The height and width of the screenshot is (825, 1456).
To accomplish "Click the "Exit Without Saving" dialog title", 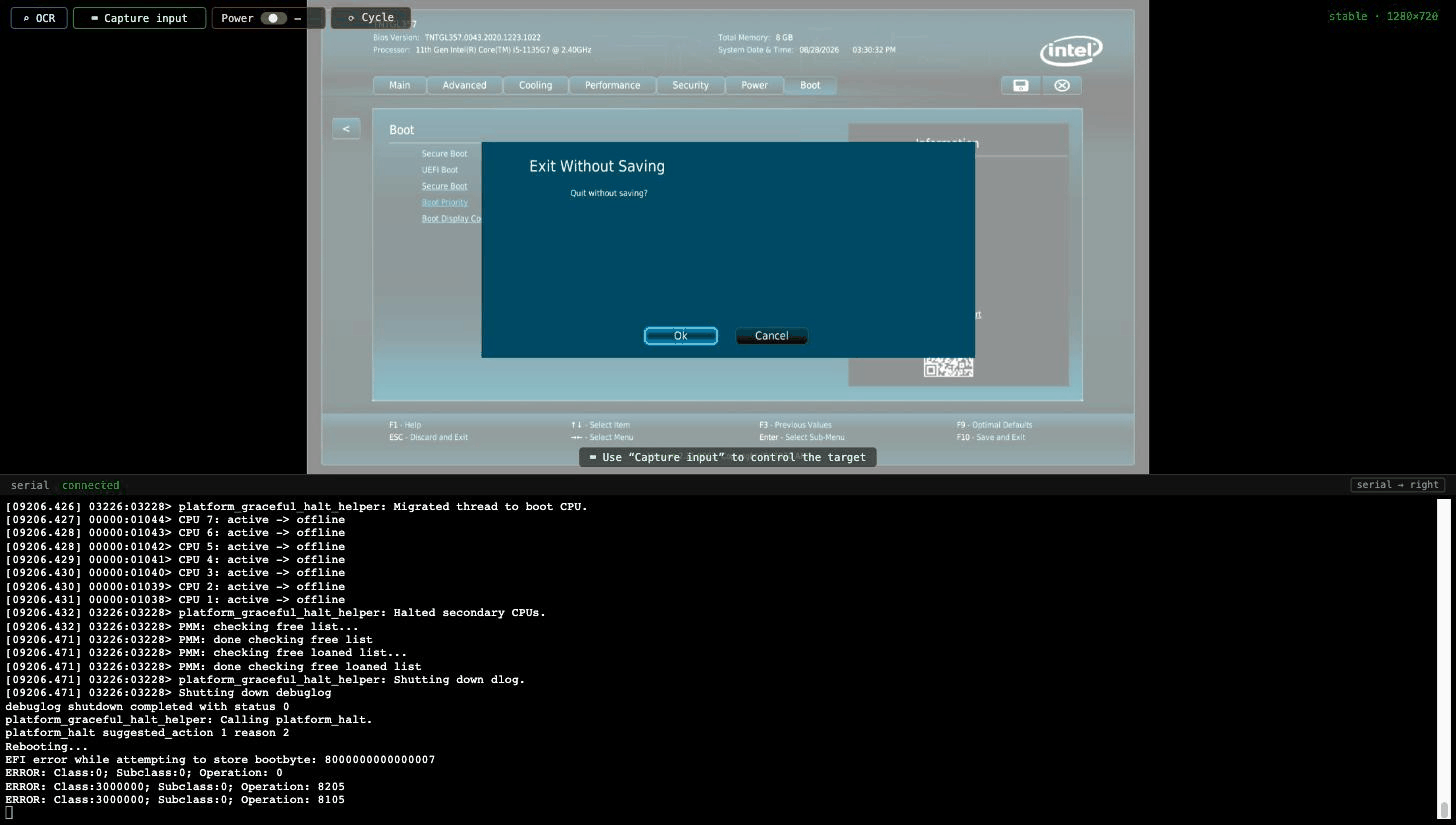I will pyautogui.click(x=597, y=166).
